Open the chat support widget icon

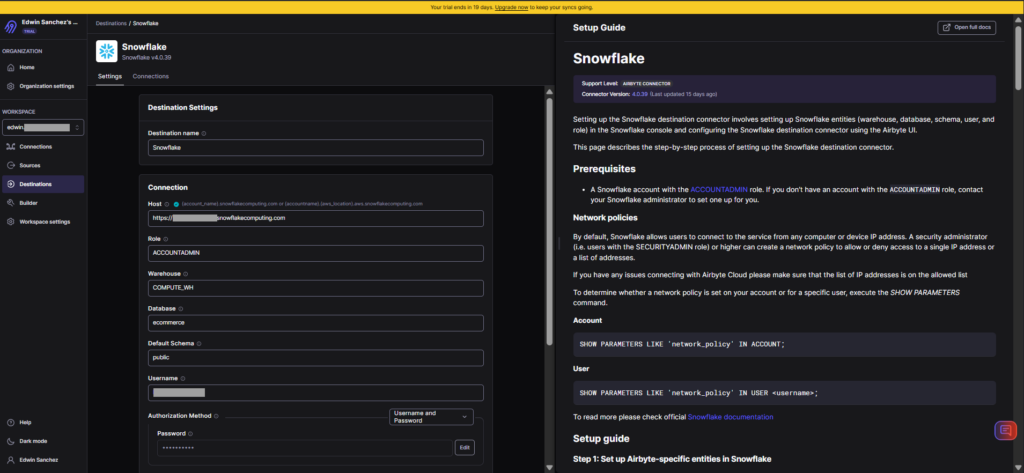[x=1005, y=431]
